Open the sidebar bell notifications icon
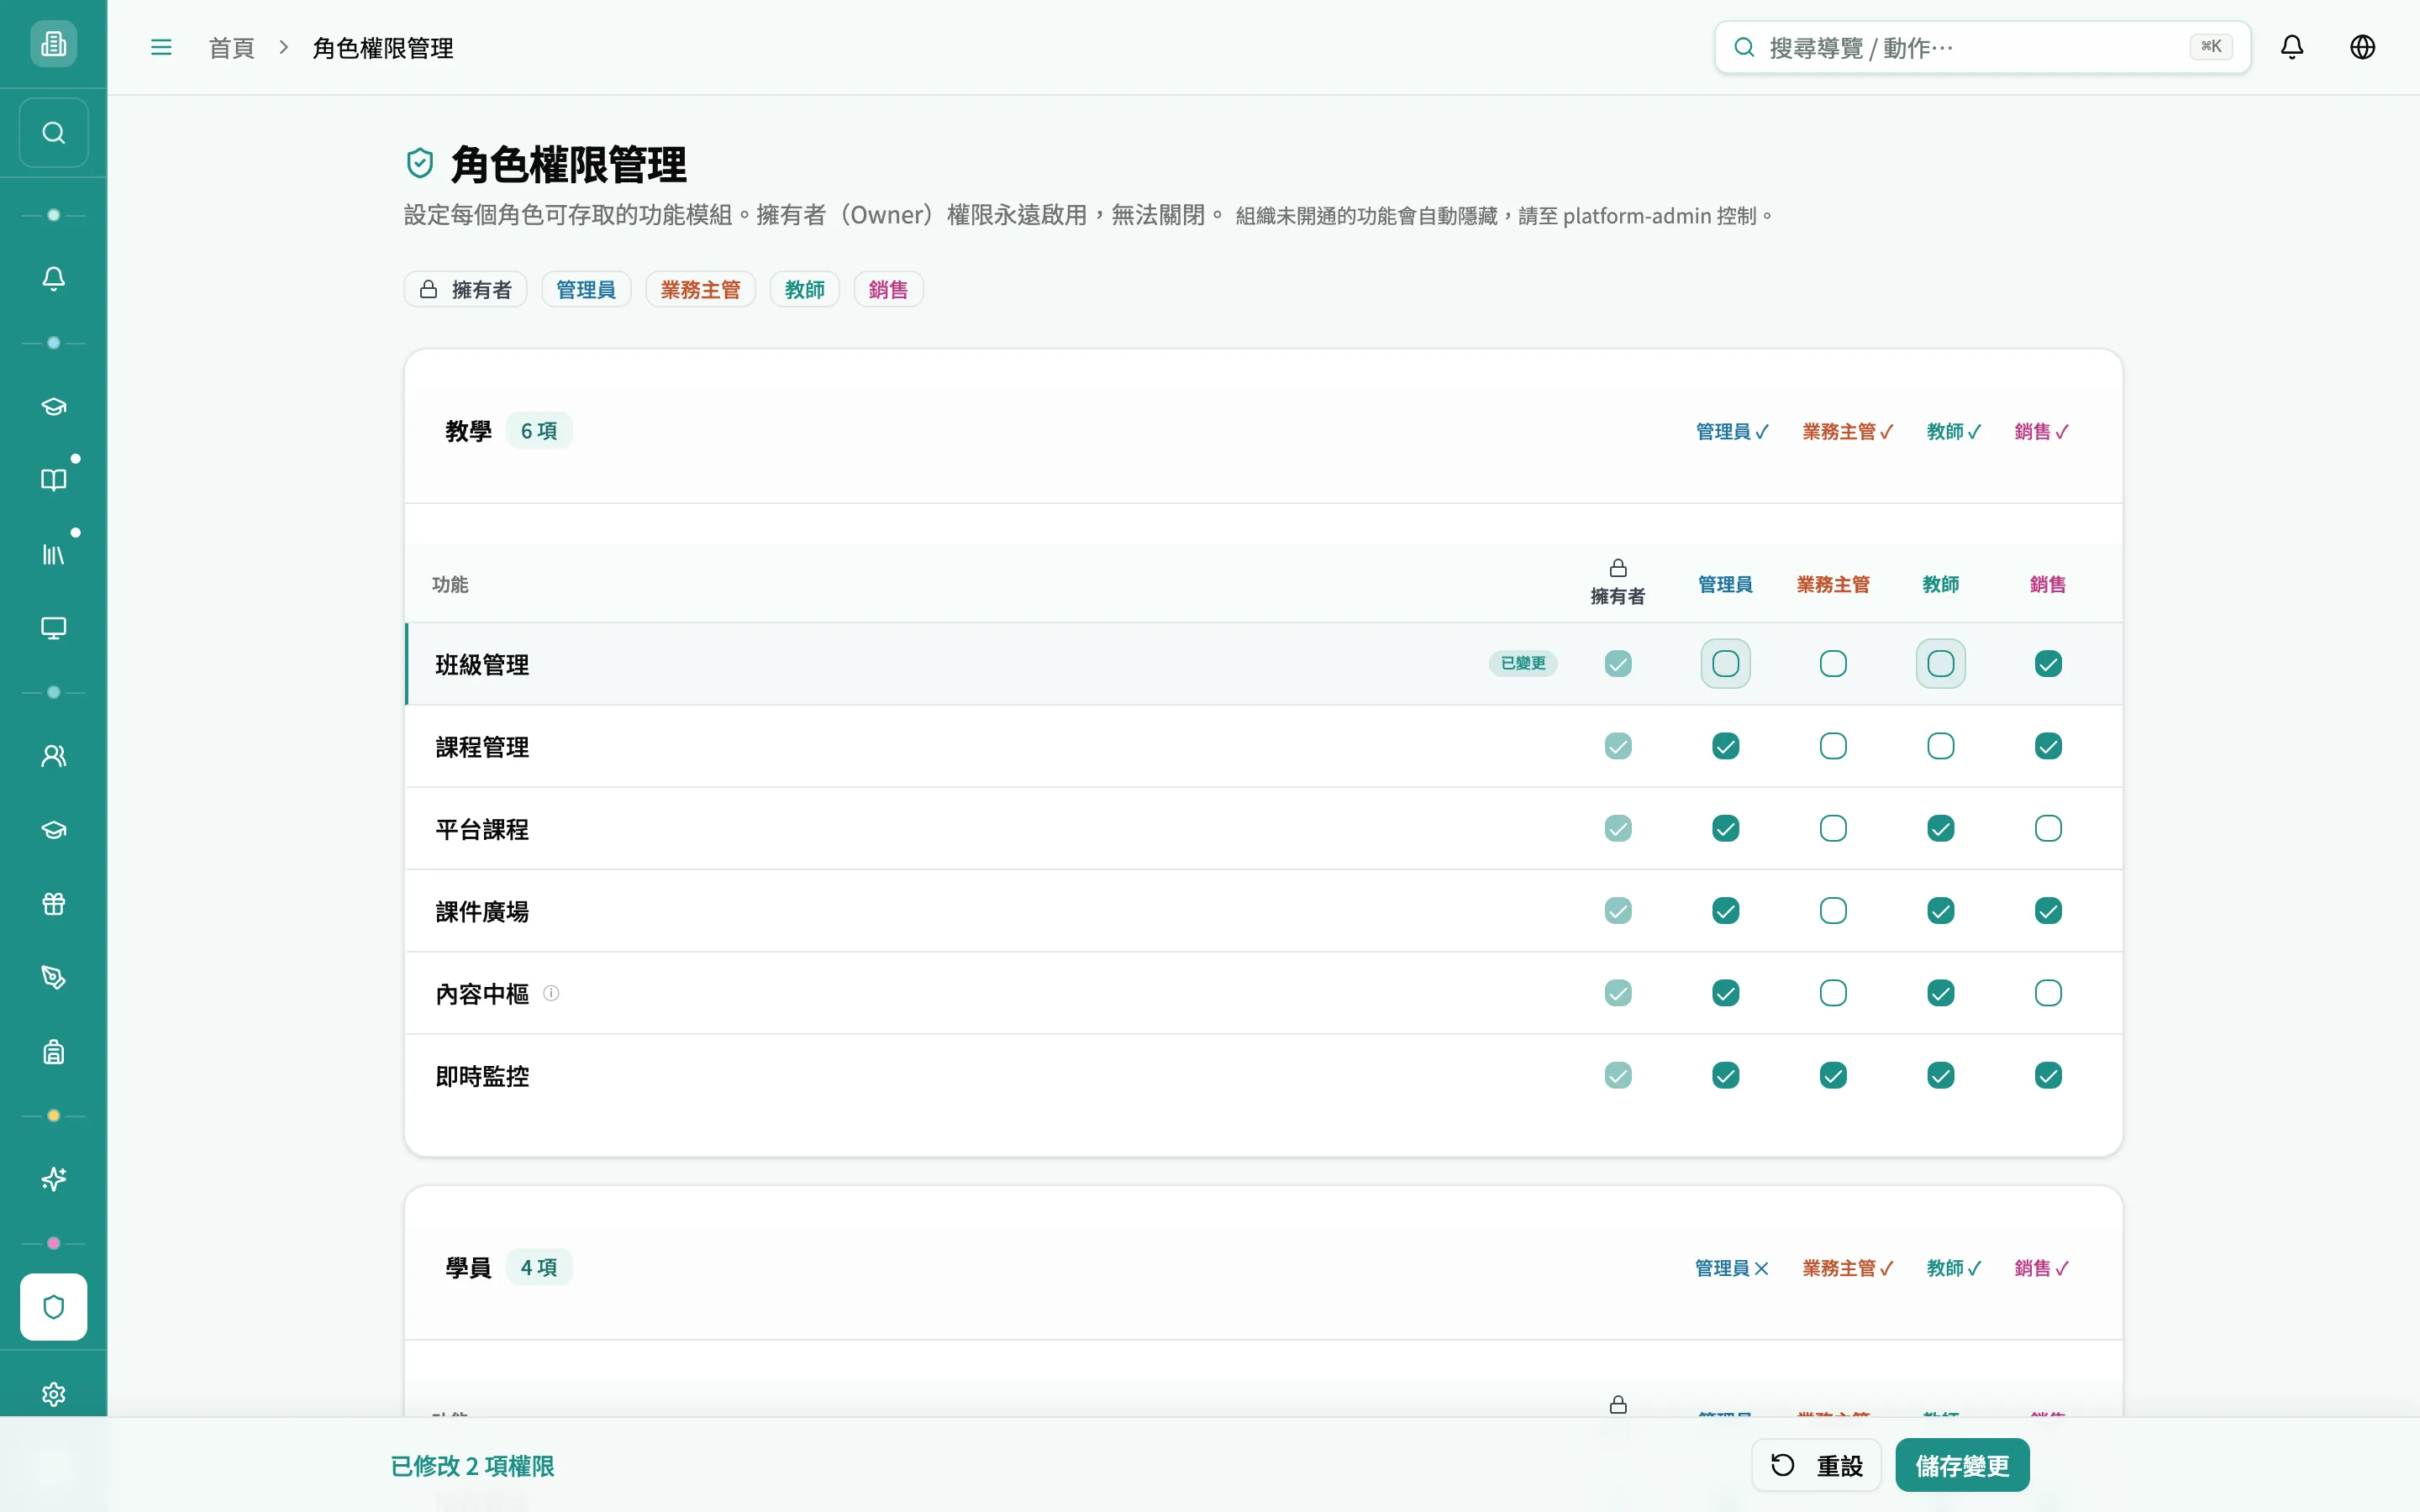The image size is (2420, 1512). coord(53,278)
